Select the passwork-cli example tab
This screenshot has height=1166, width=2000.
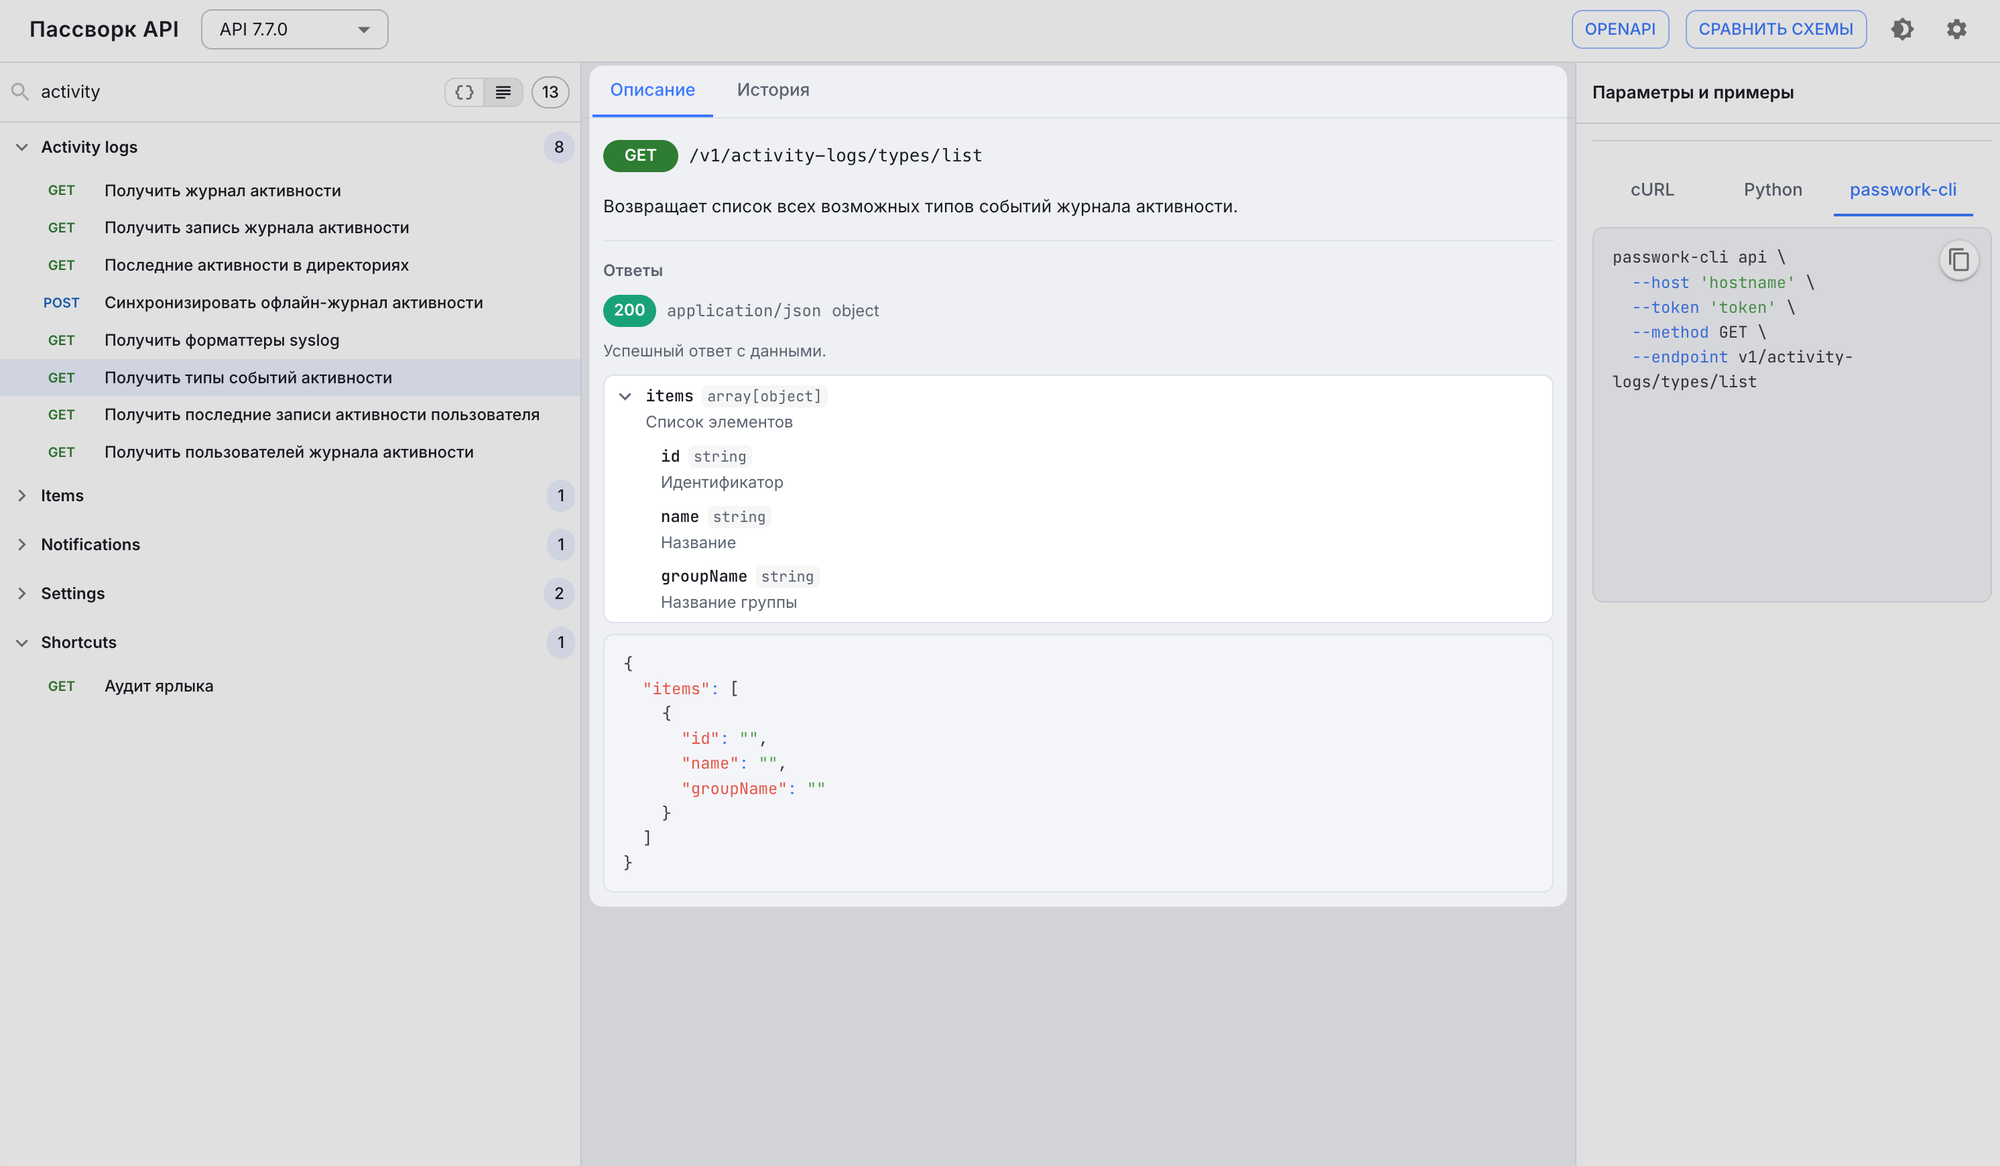pyautogui.click(x=1903, y=190)
